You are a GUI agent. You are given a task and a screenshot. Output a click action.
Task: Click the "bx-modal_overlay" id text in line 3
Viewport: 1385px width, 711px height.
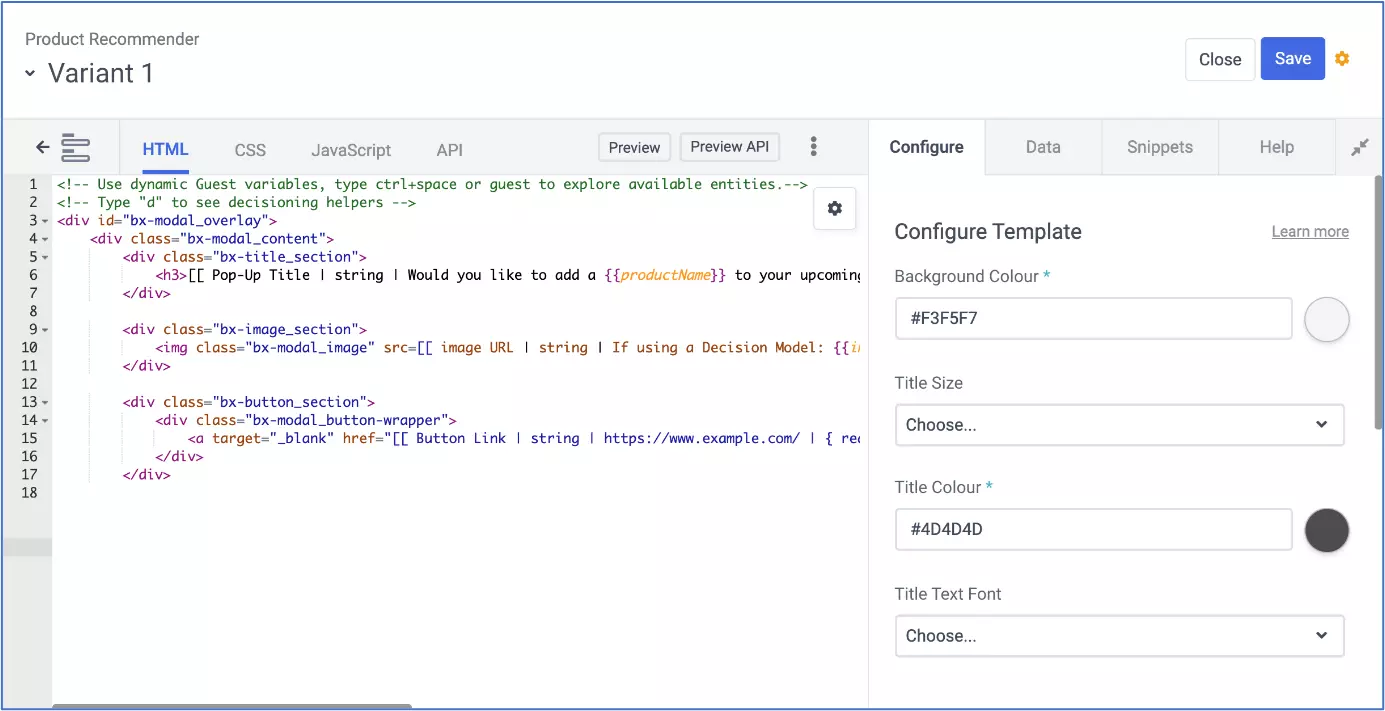tap(196, 221)
